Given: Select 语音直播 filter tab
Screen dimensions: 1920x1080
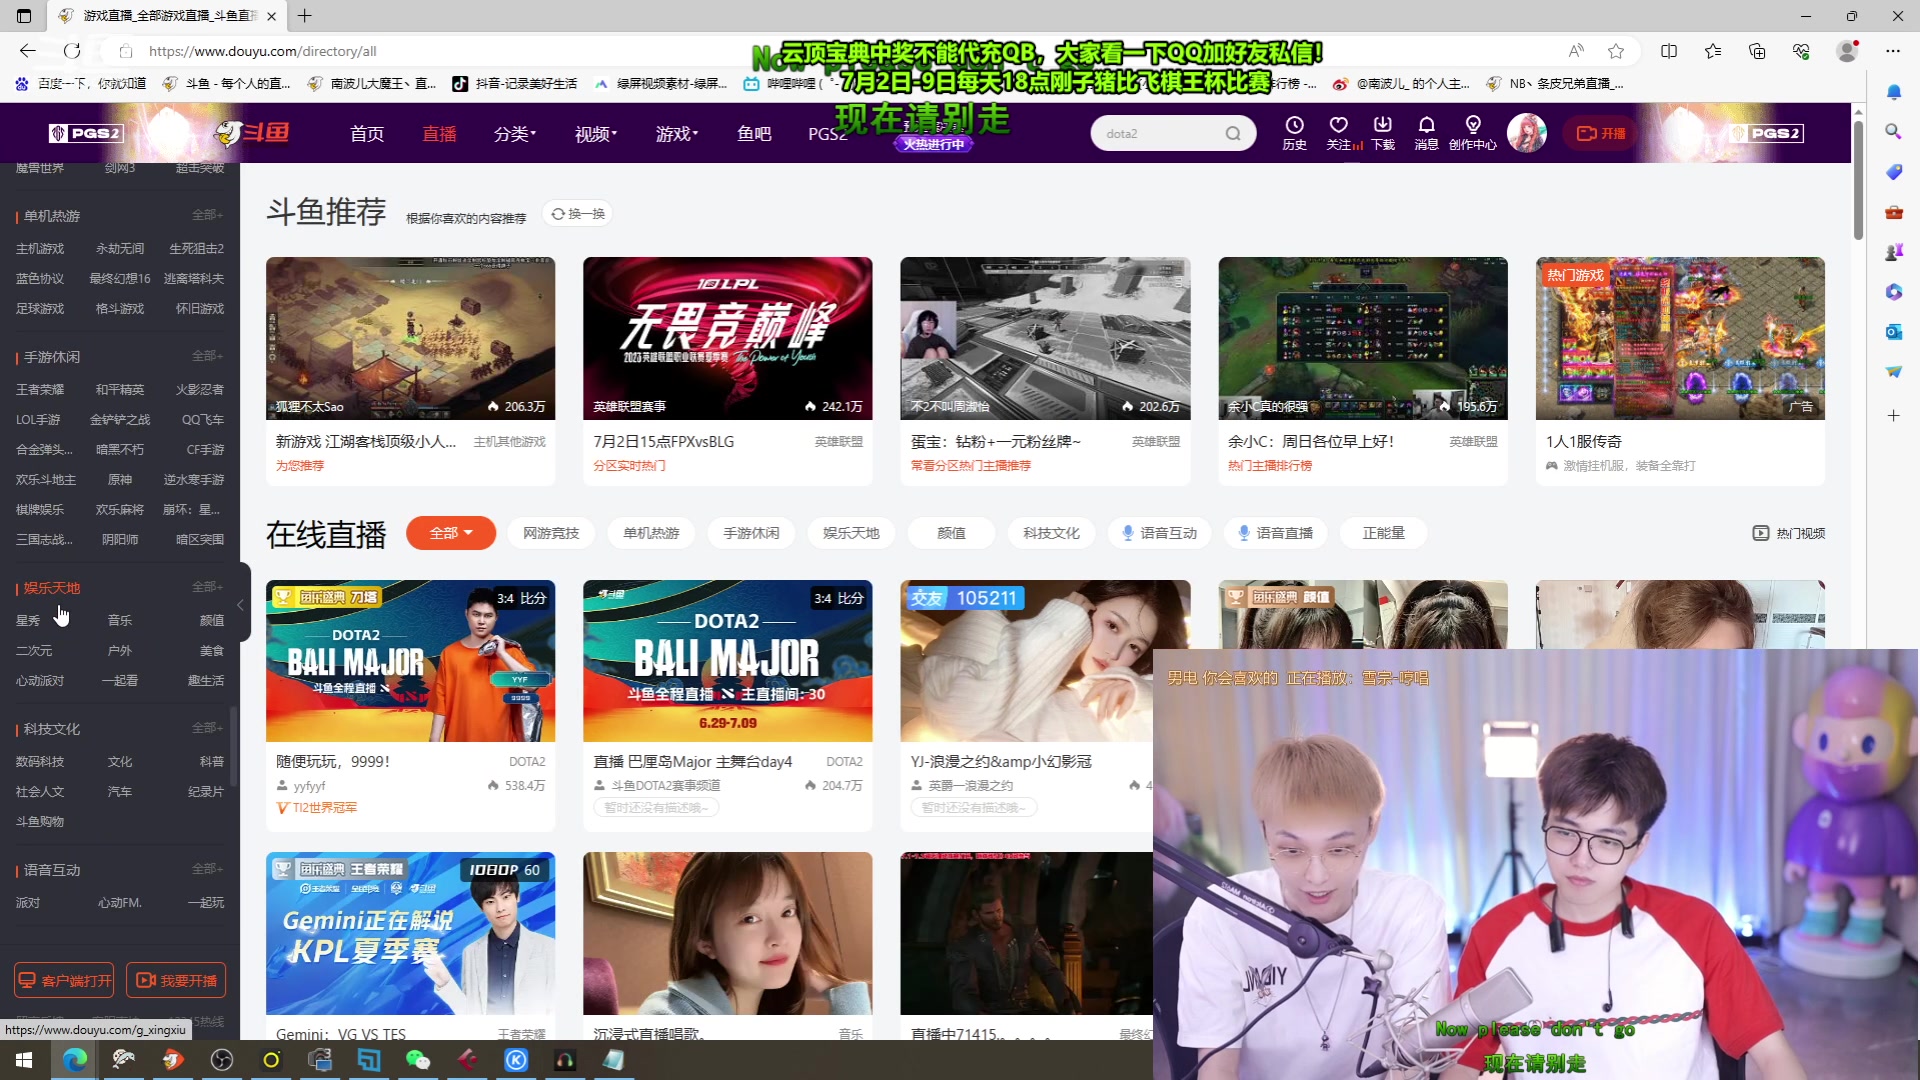Looking at the screenshot, I should point(1275,533).
